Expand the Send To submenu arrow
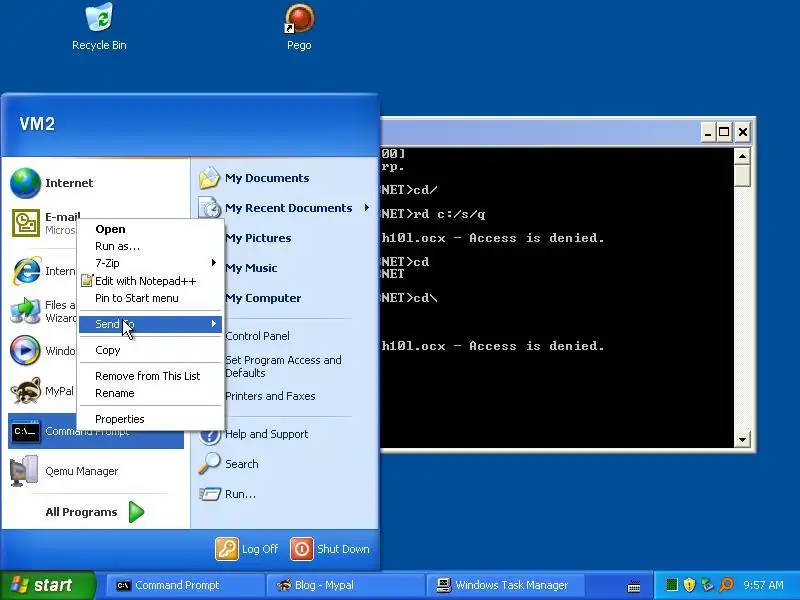800x600 pixels. (x=214, y=323)
